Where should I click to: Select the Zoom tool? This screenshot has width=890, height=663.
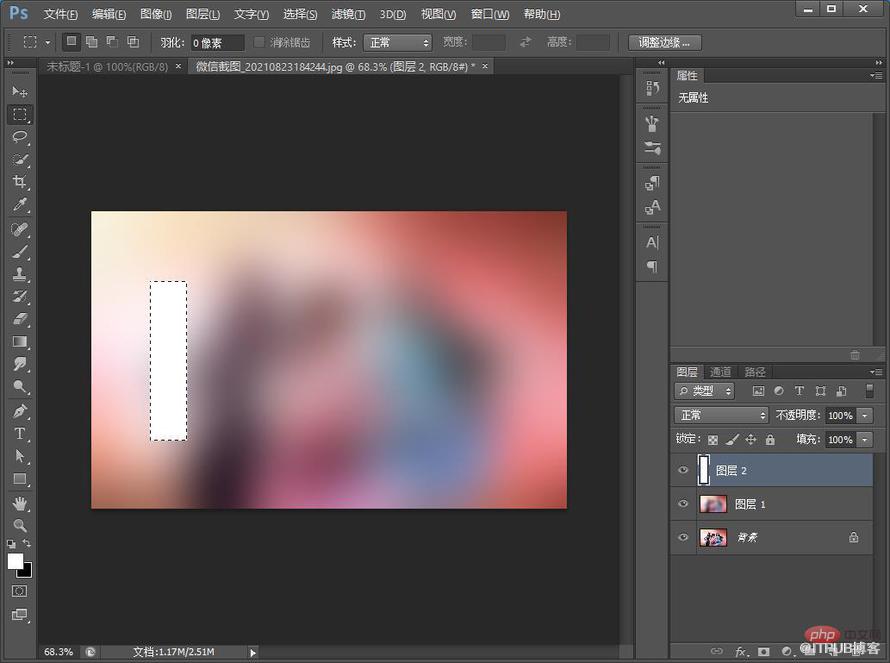click(20, 525)
